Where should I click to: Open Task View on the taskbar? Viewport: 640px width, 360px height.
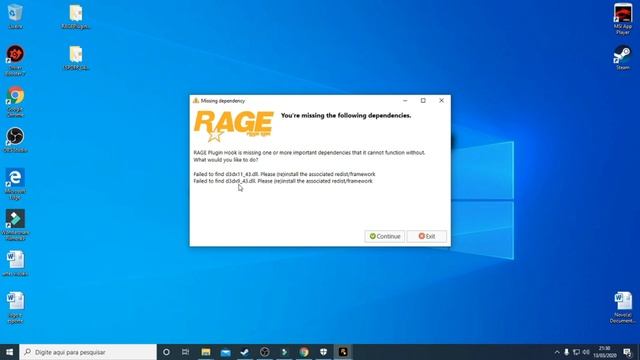point(185,352)
